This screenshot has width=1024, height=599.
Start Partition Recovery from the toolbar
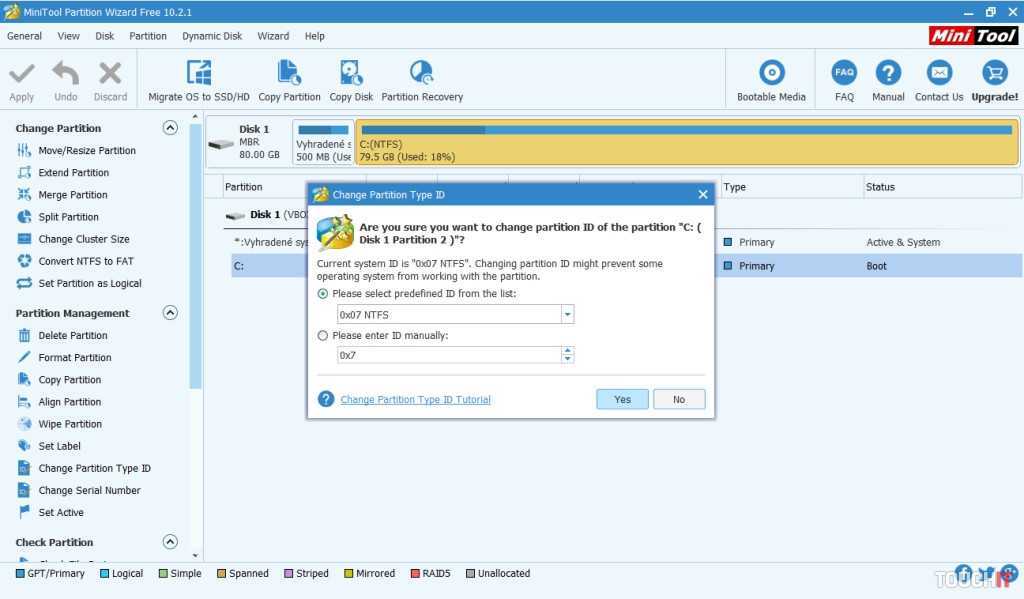421,74
